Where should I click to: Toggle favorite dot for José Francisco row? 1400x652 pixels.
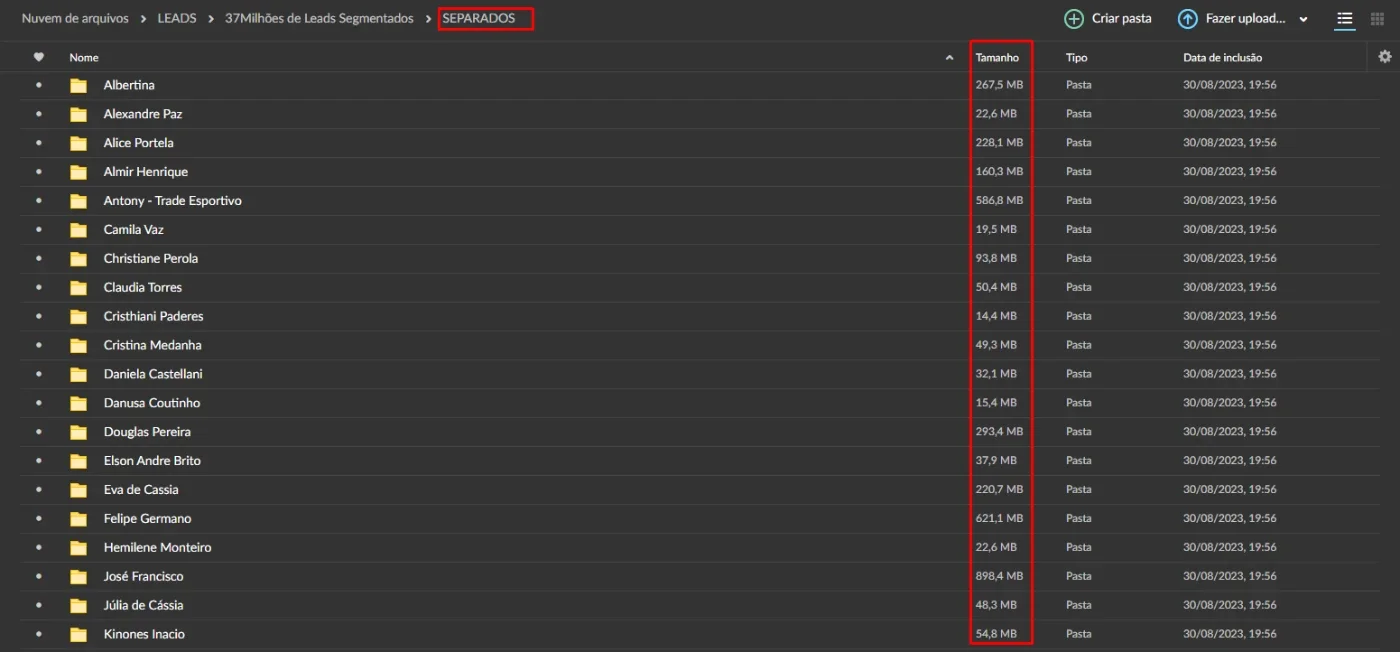[x=39, y=576]
